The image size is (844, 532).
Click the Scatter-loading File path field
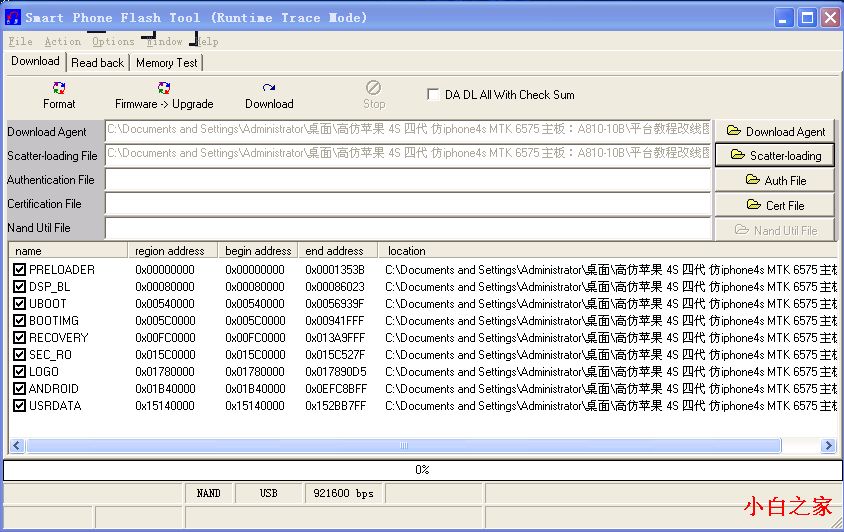tap(408, 155)
